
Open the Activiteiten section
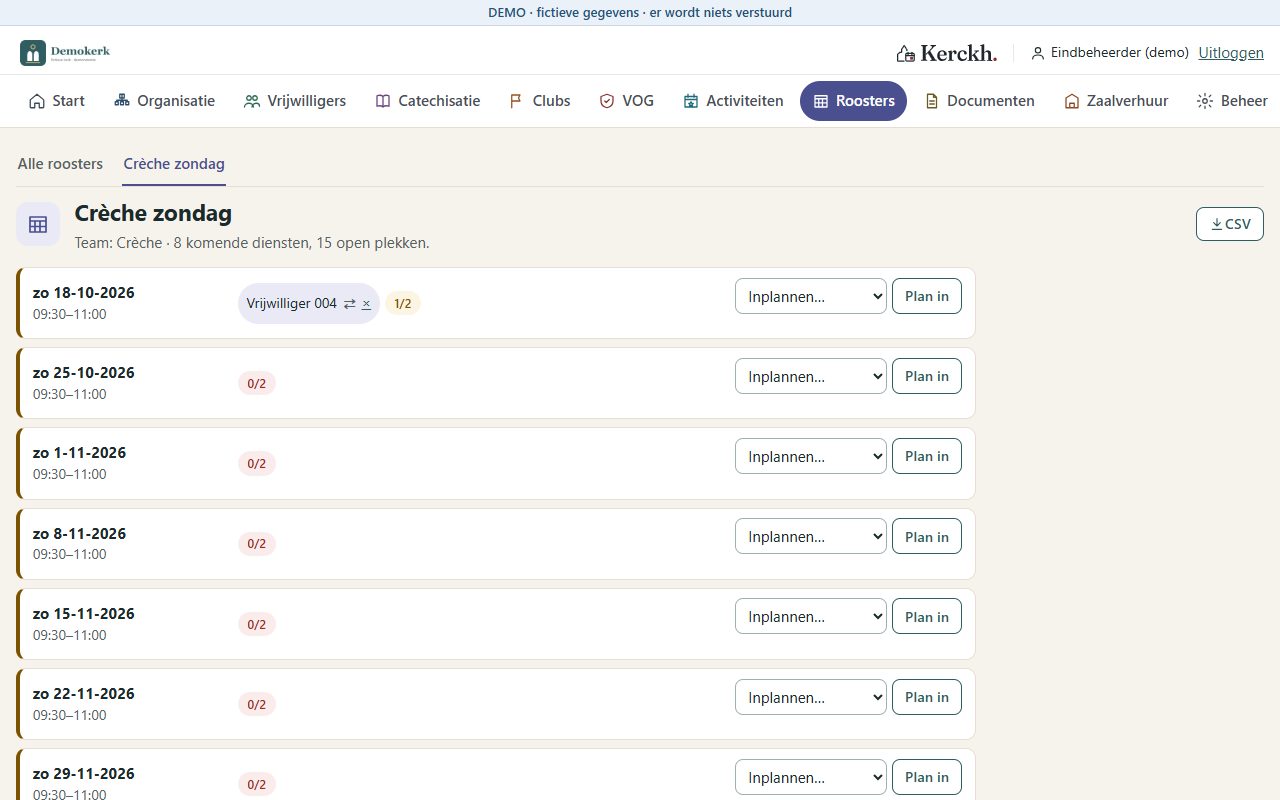[x=733, y=101]
